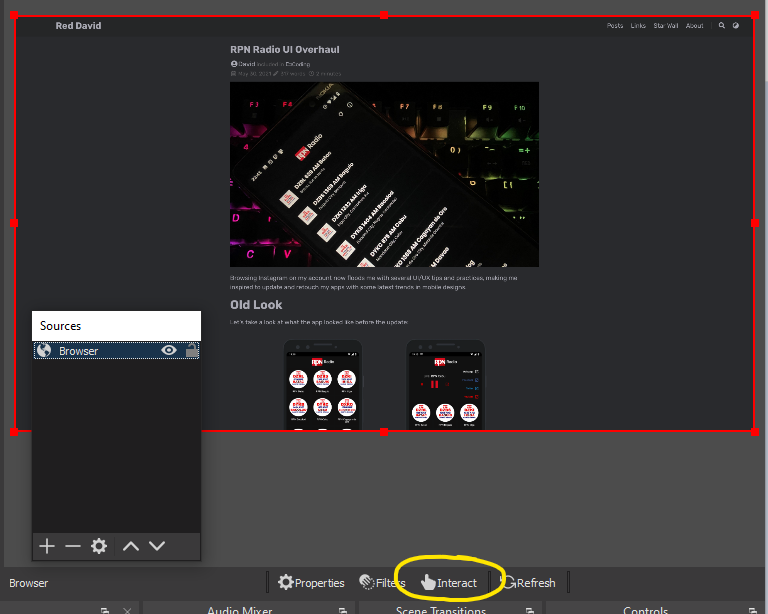This screenshot has width=768, height=614.
Task: Click the Interact hand icon
Action: pos(428,582)
